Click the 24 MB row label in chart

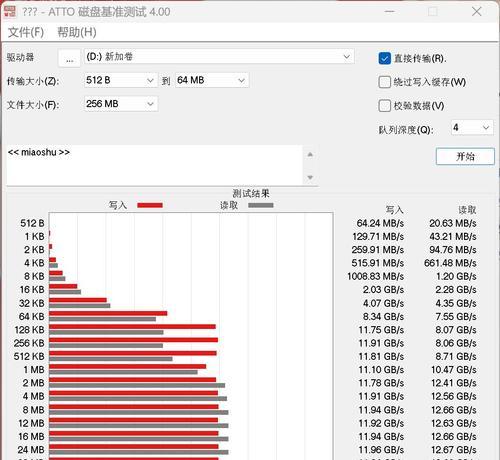coord(31,450)
